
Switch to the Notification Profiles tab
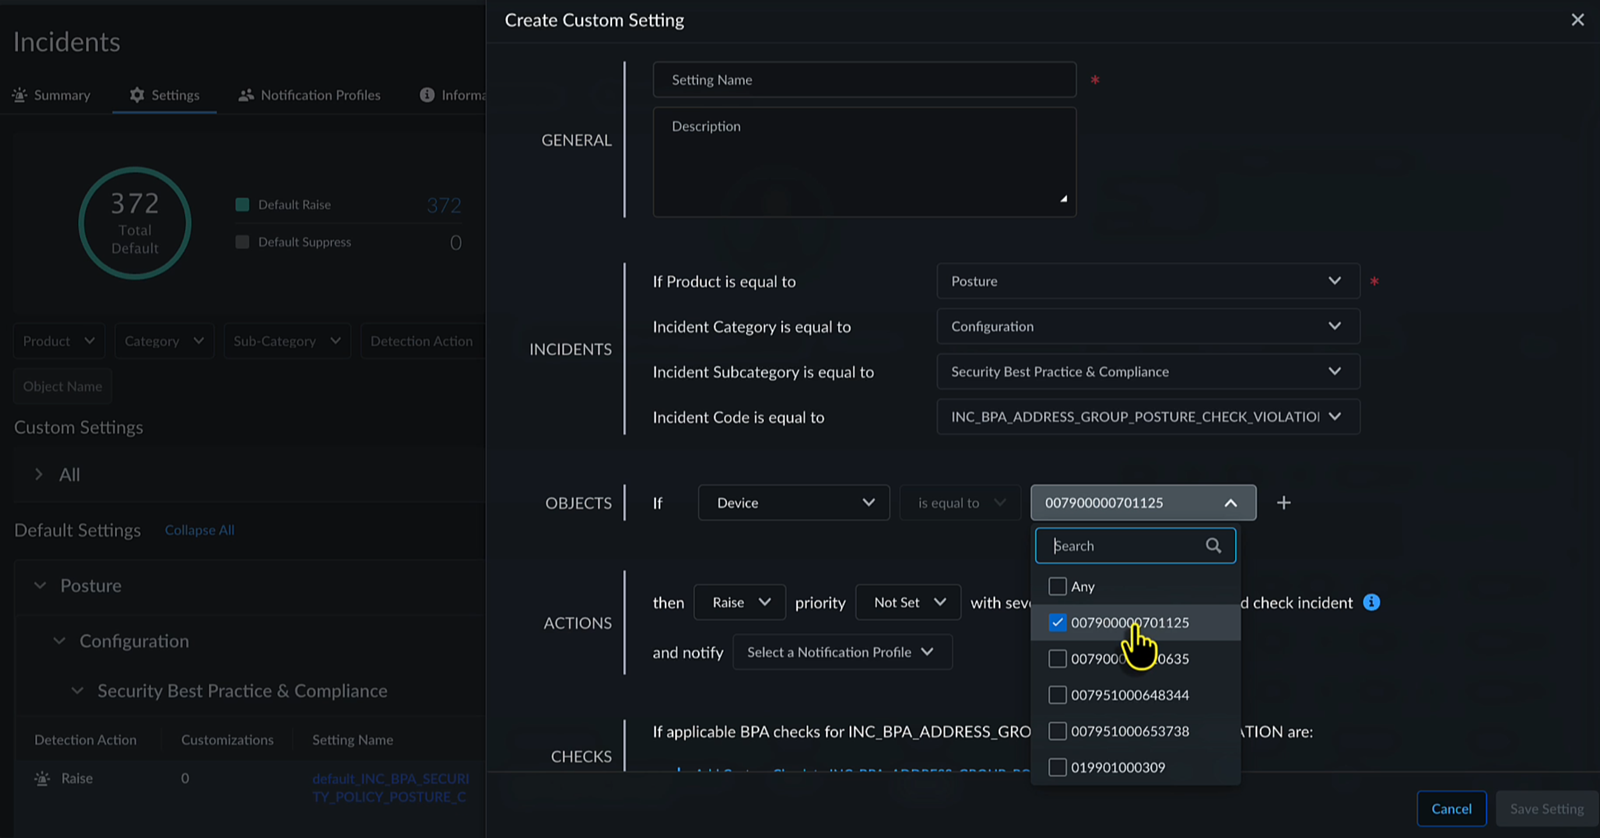tap(319, 95)
